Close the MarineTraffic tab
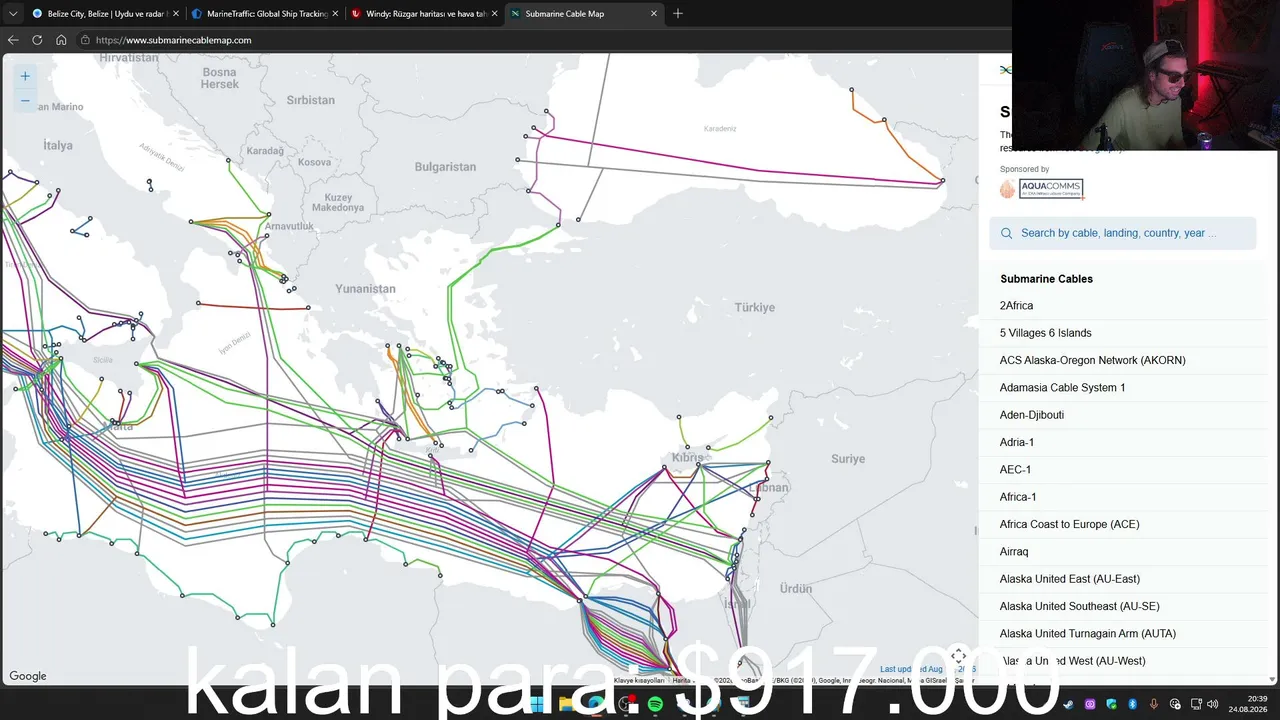The image size is (1280, 720). [335, 14]
